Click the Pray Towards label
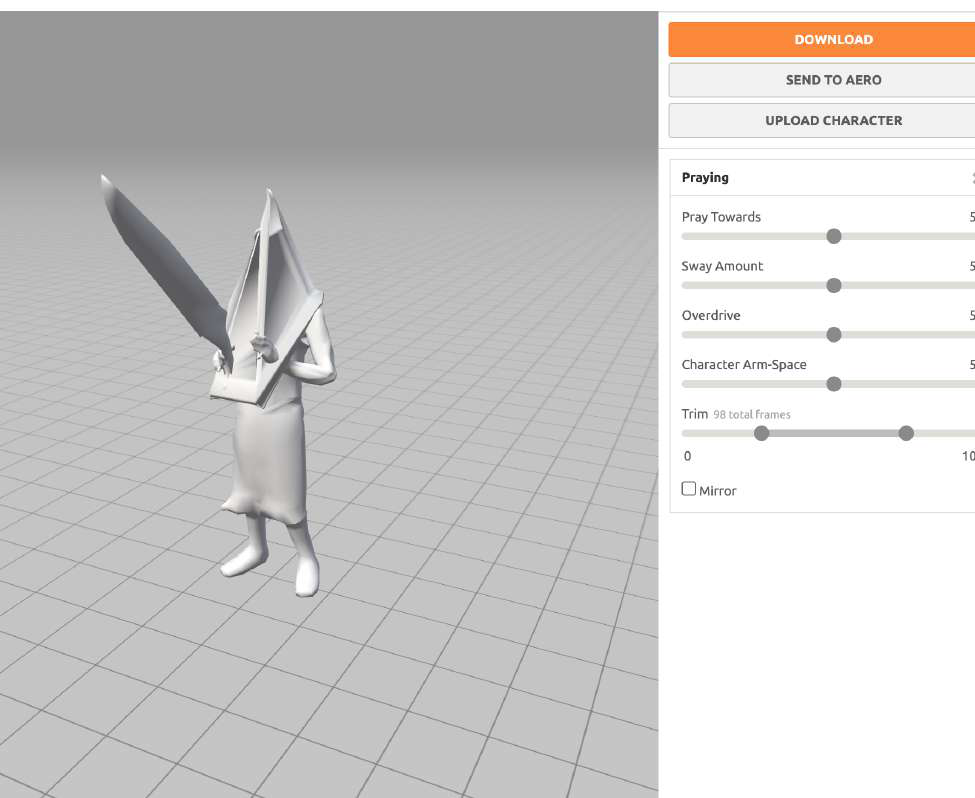 pos(721,217)
